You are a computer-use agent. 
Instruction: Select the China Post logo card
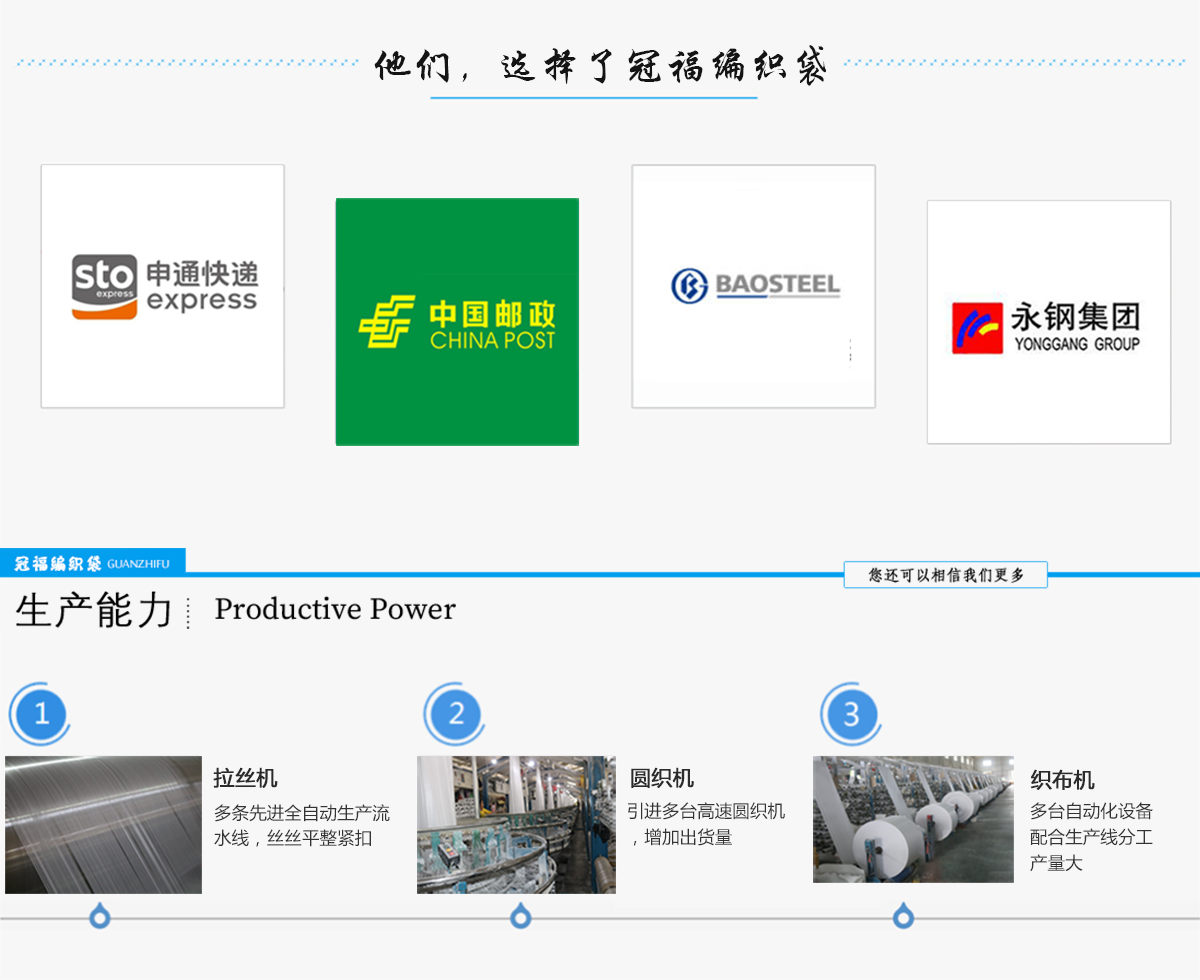pyautogui.click(x=457, y=321)
